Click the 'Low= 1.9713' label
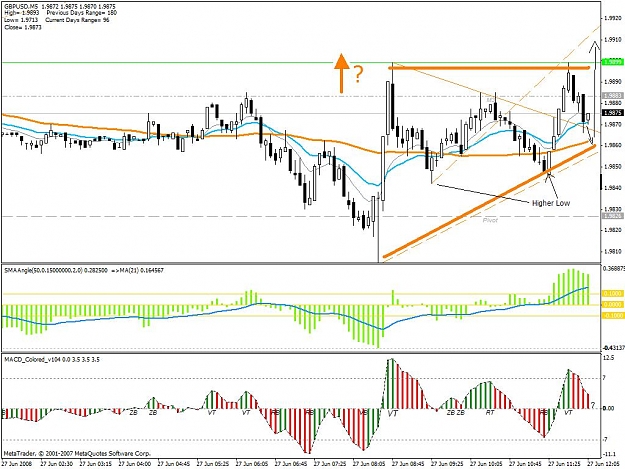Image resolution: width=625 pixels, height=469 pixels. [x=21, y=20]
